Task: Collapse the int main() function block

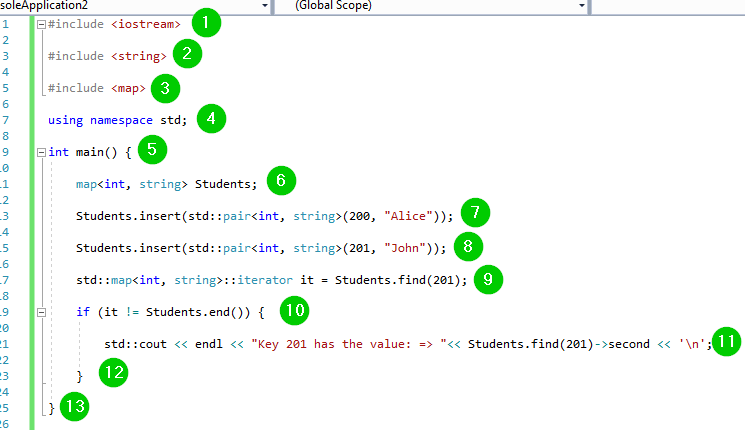Action: pos(40,153)
